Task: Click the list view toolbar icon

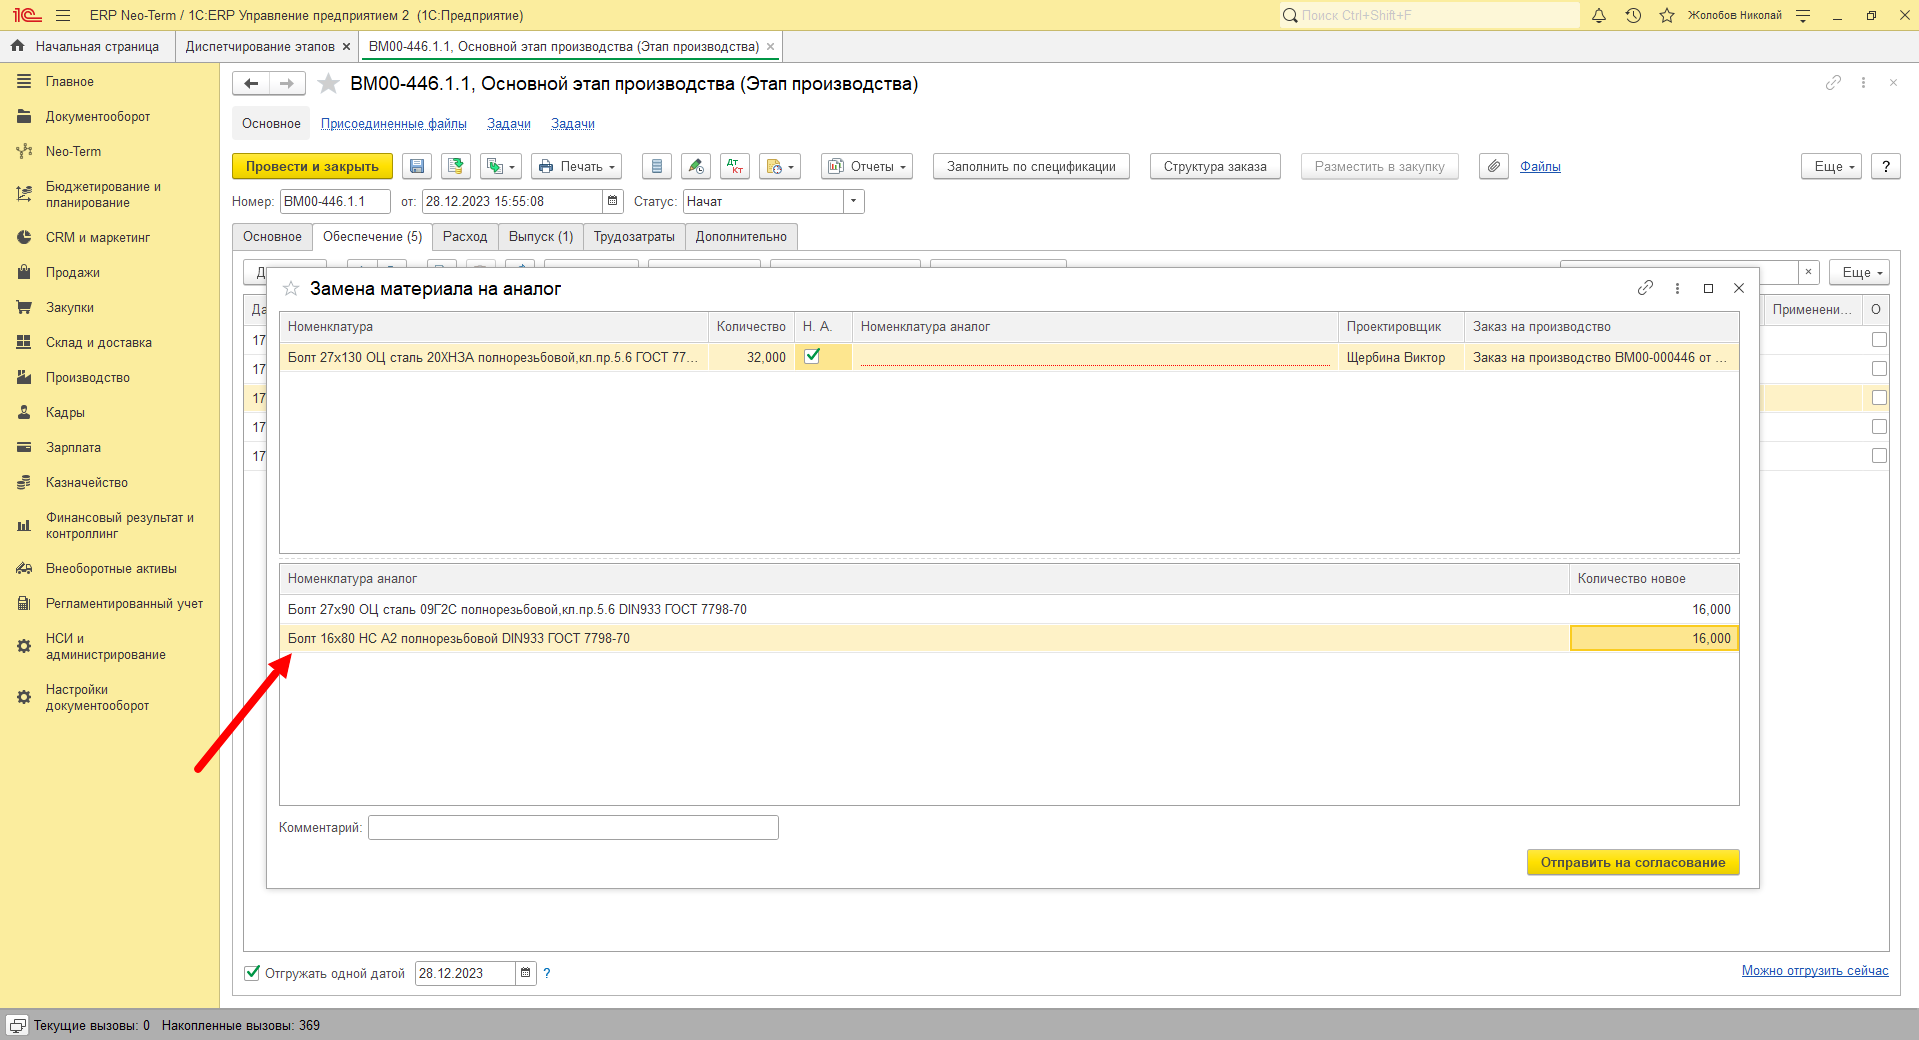Action: click(656, 166)
